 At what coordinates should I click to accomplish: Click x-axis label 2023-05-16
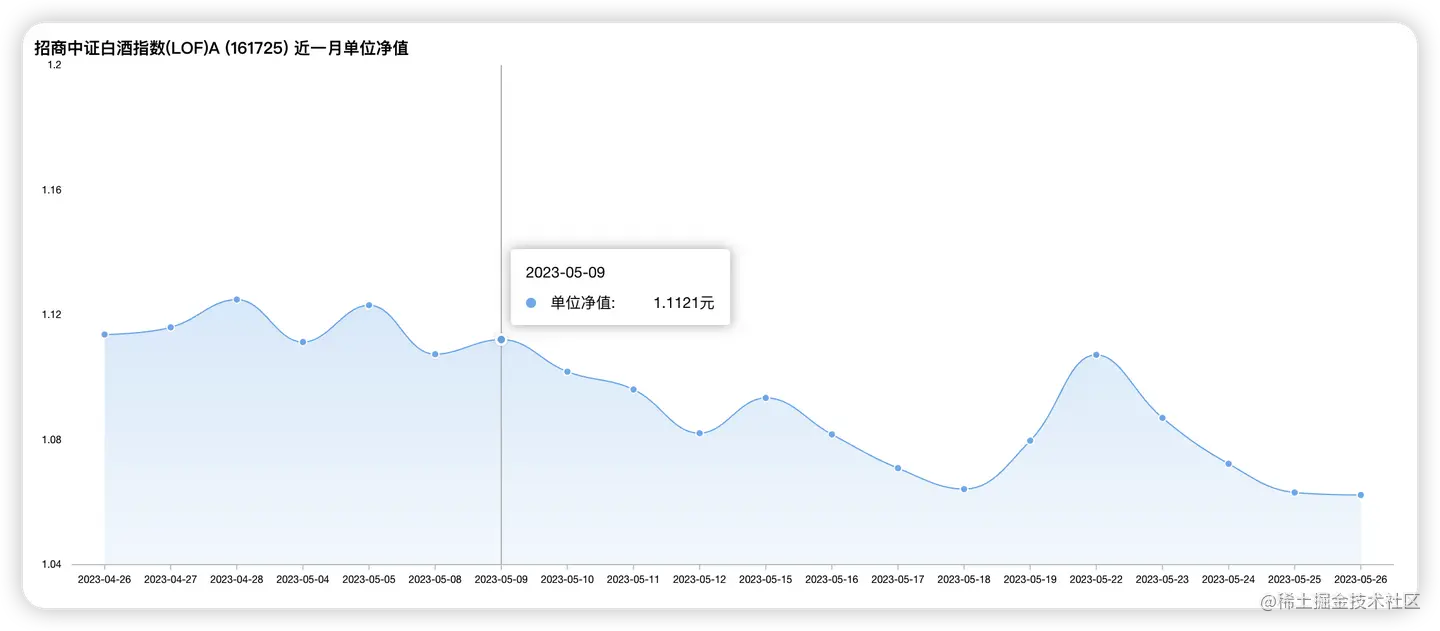pos(832,579)
